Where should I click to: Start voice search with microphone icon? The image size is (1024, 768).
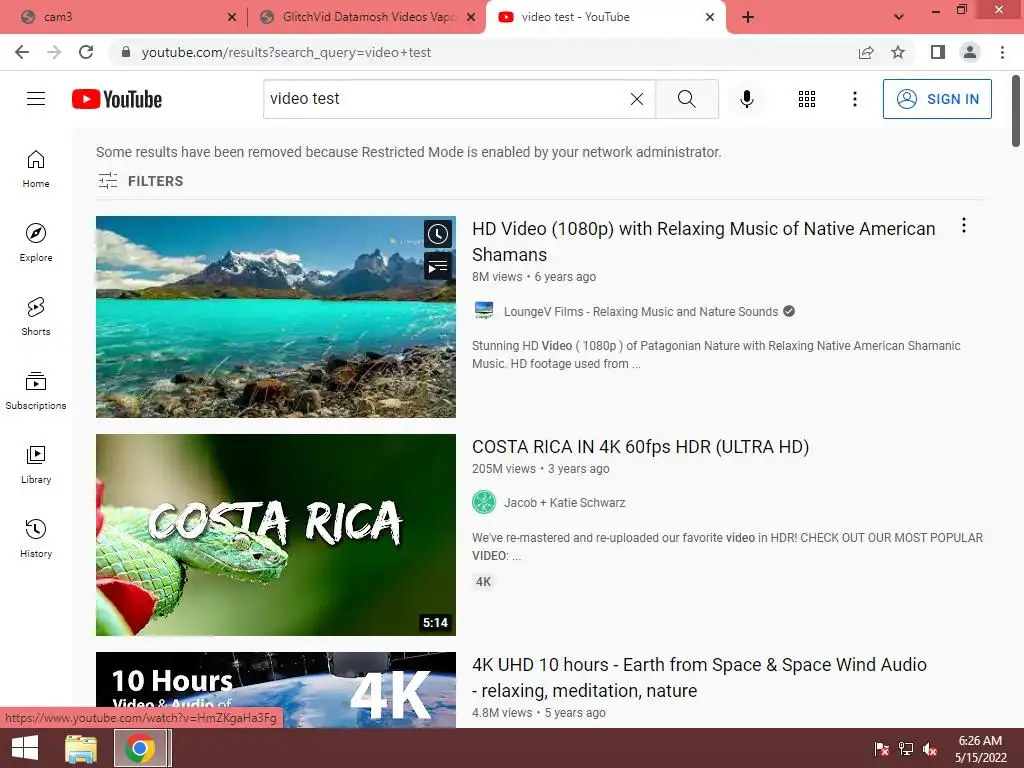pyautogui.click(x=746, y=99)
